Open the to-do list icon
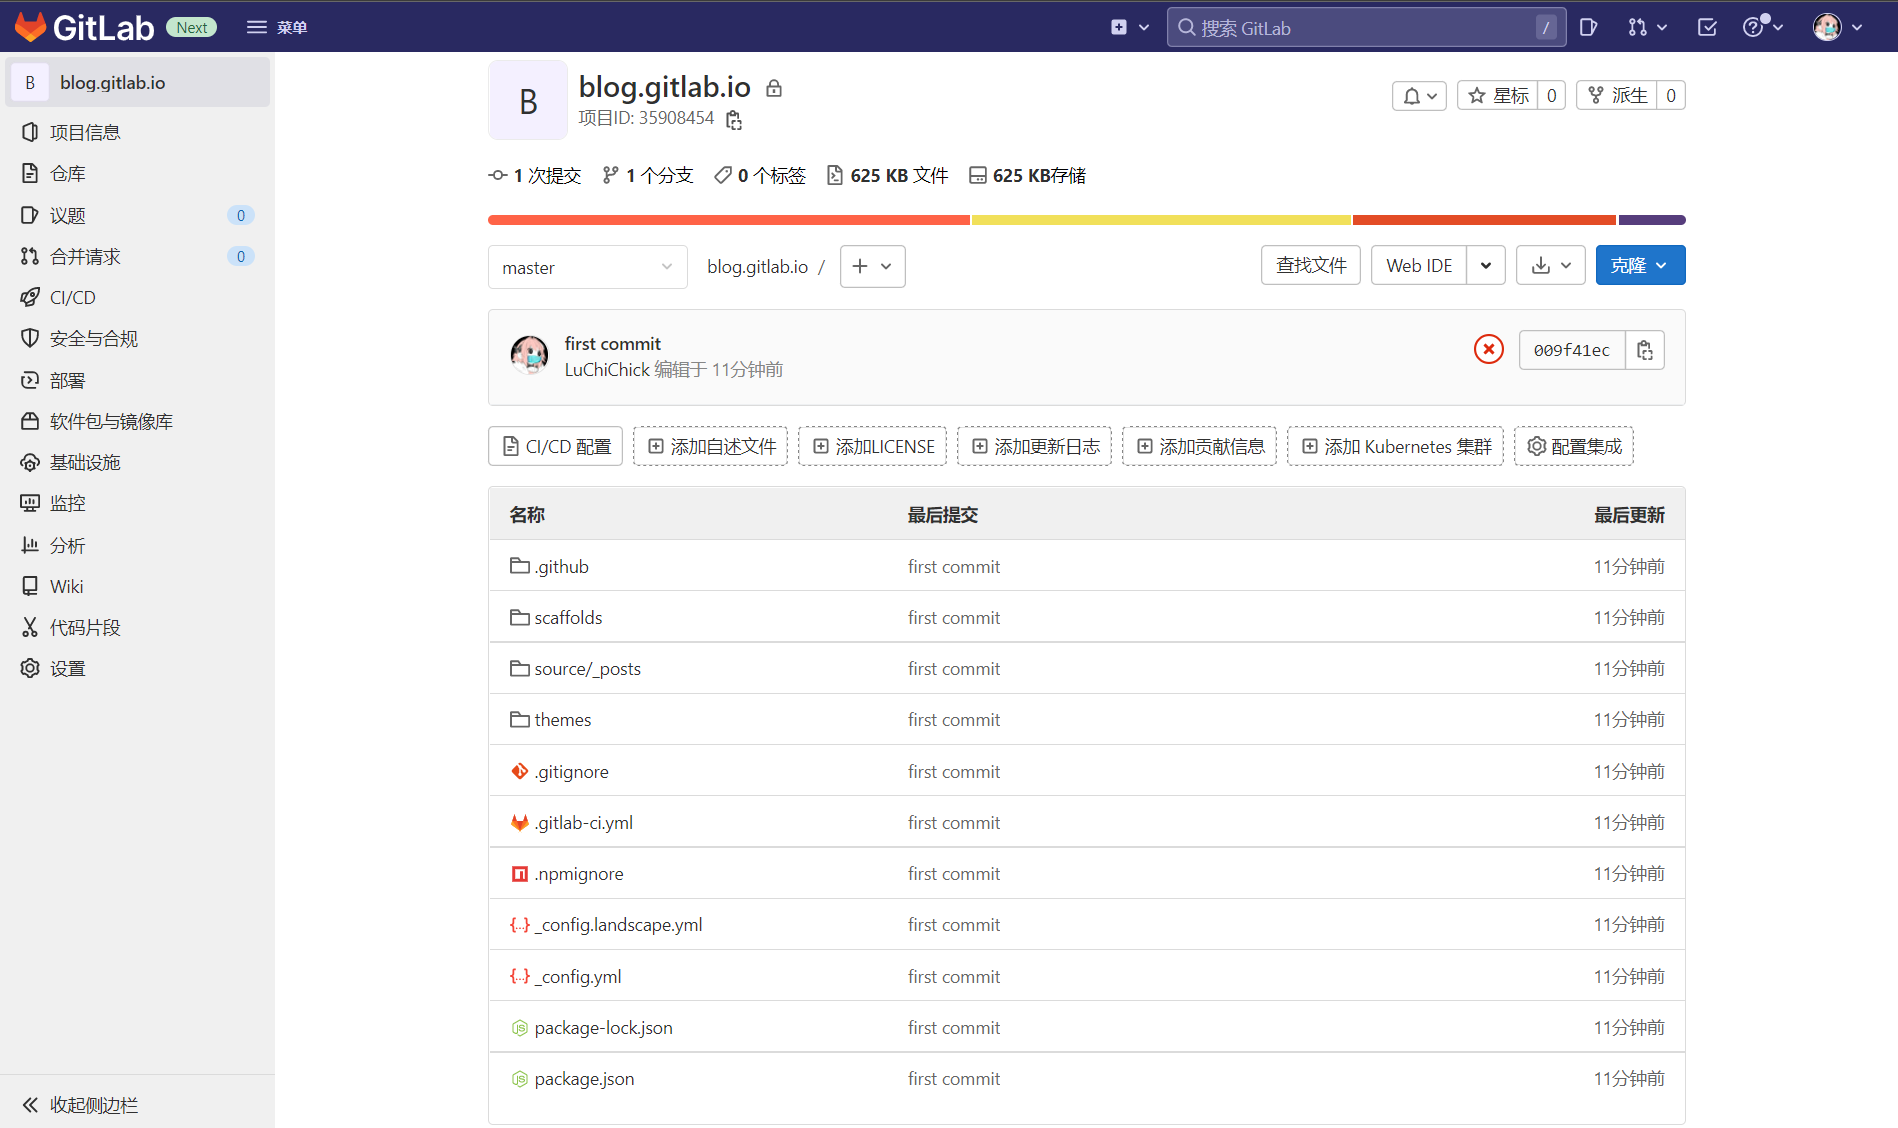The image size is (1898, 1128). 1707,27
